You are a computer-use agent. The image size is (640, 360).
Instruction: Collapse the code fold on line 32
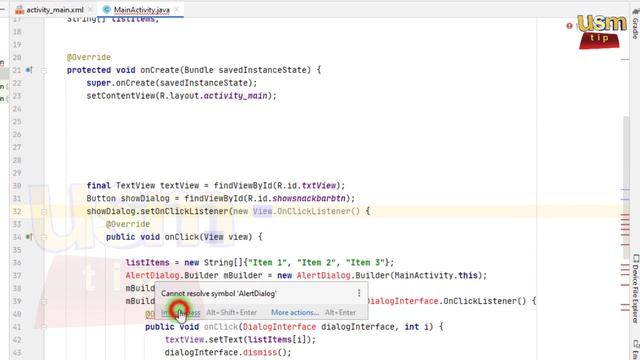tap(44, 211)
